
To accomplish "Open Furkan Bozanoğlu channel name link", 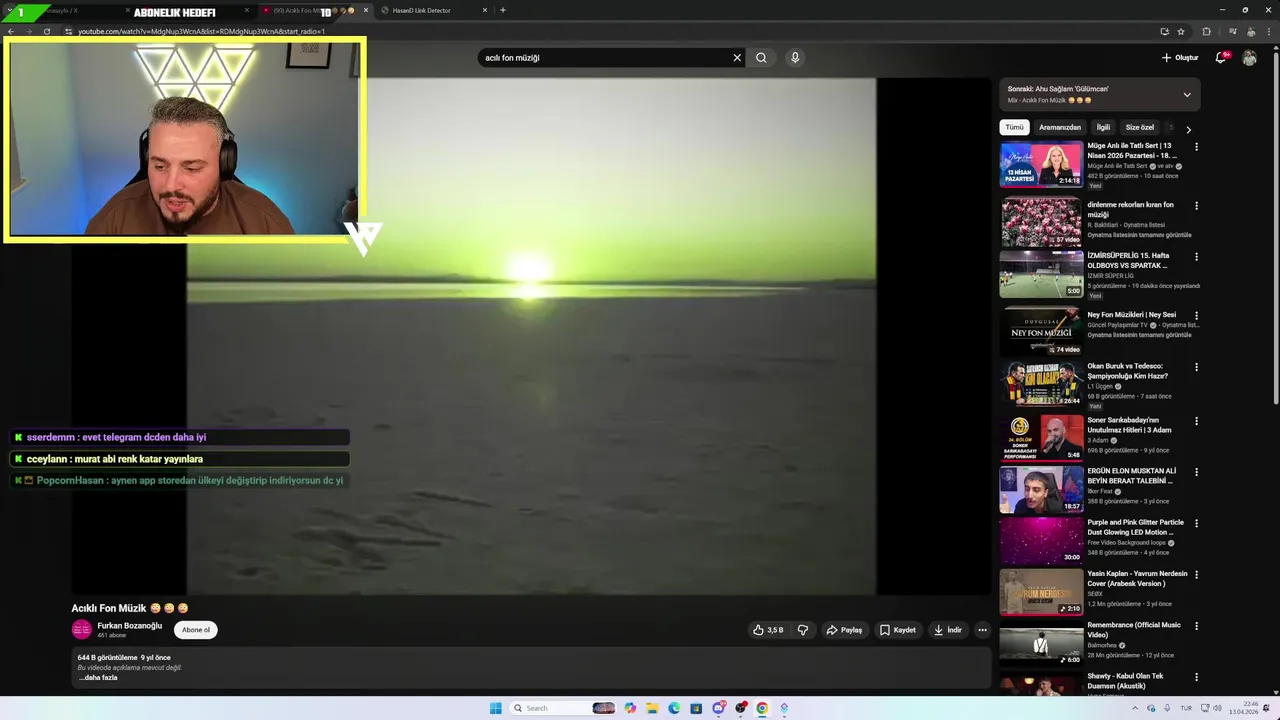I will click(x=129, y=626).
